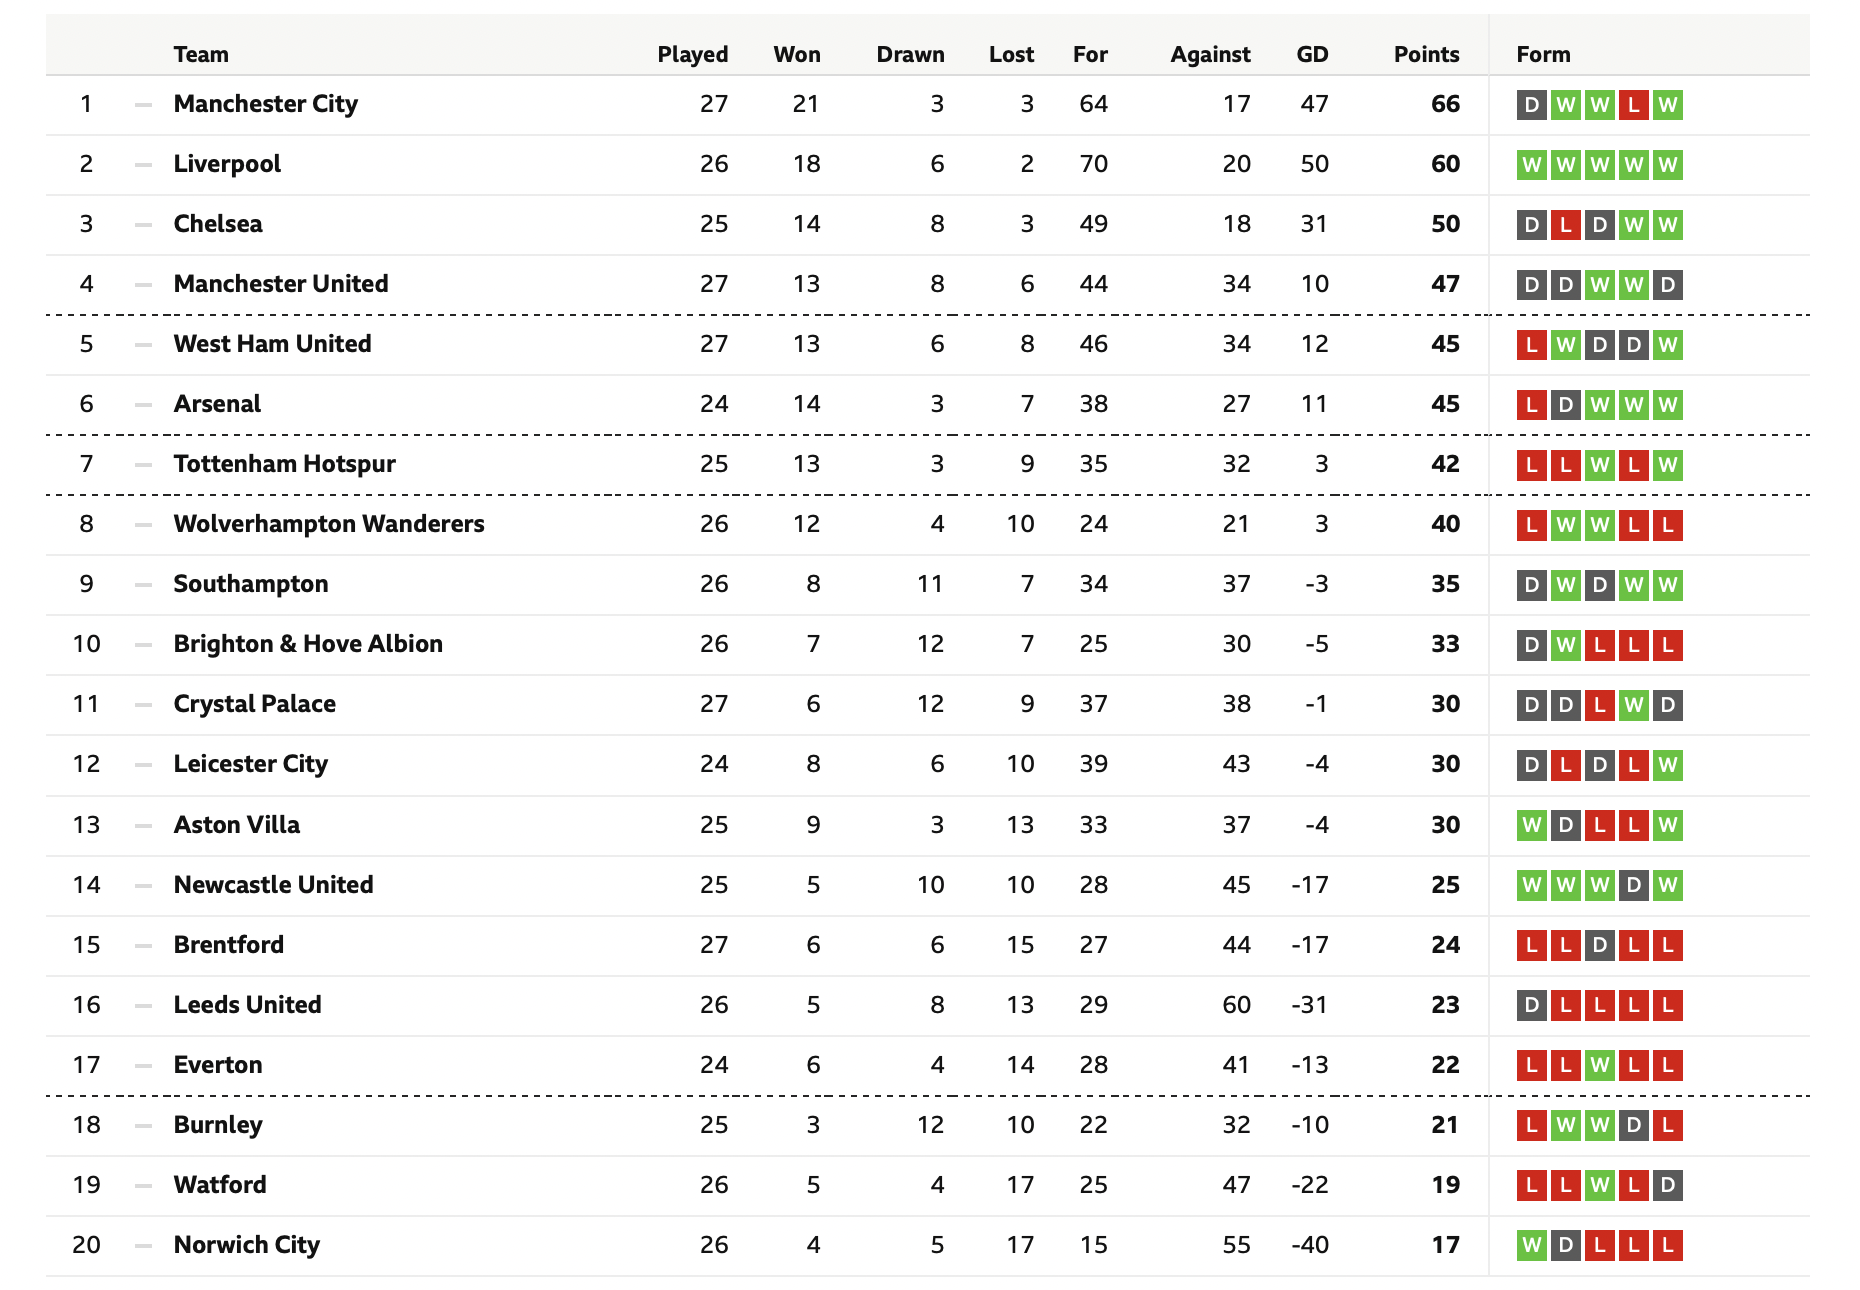Screen dimensions: 1860x1290
Task: Click the GD column header
Action: pos(1313,54)
